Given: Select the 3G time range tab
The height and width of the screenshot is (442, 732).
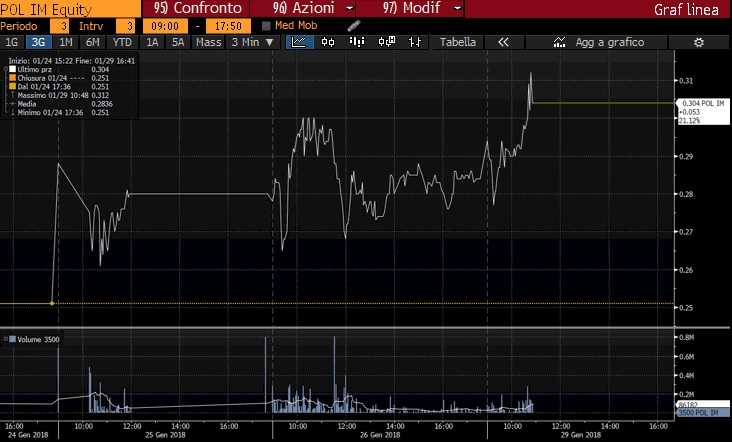Looking at the screenshot, I should pyautogui.click(x=38, y=42).
